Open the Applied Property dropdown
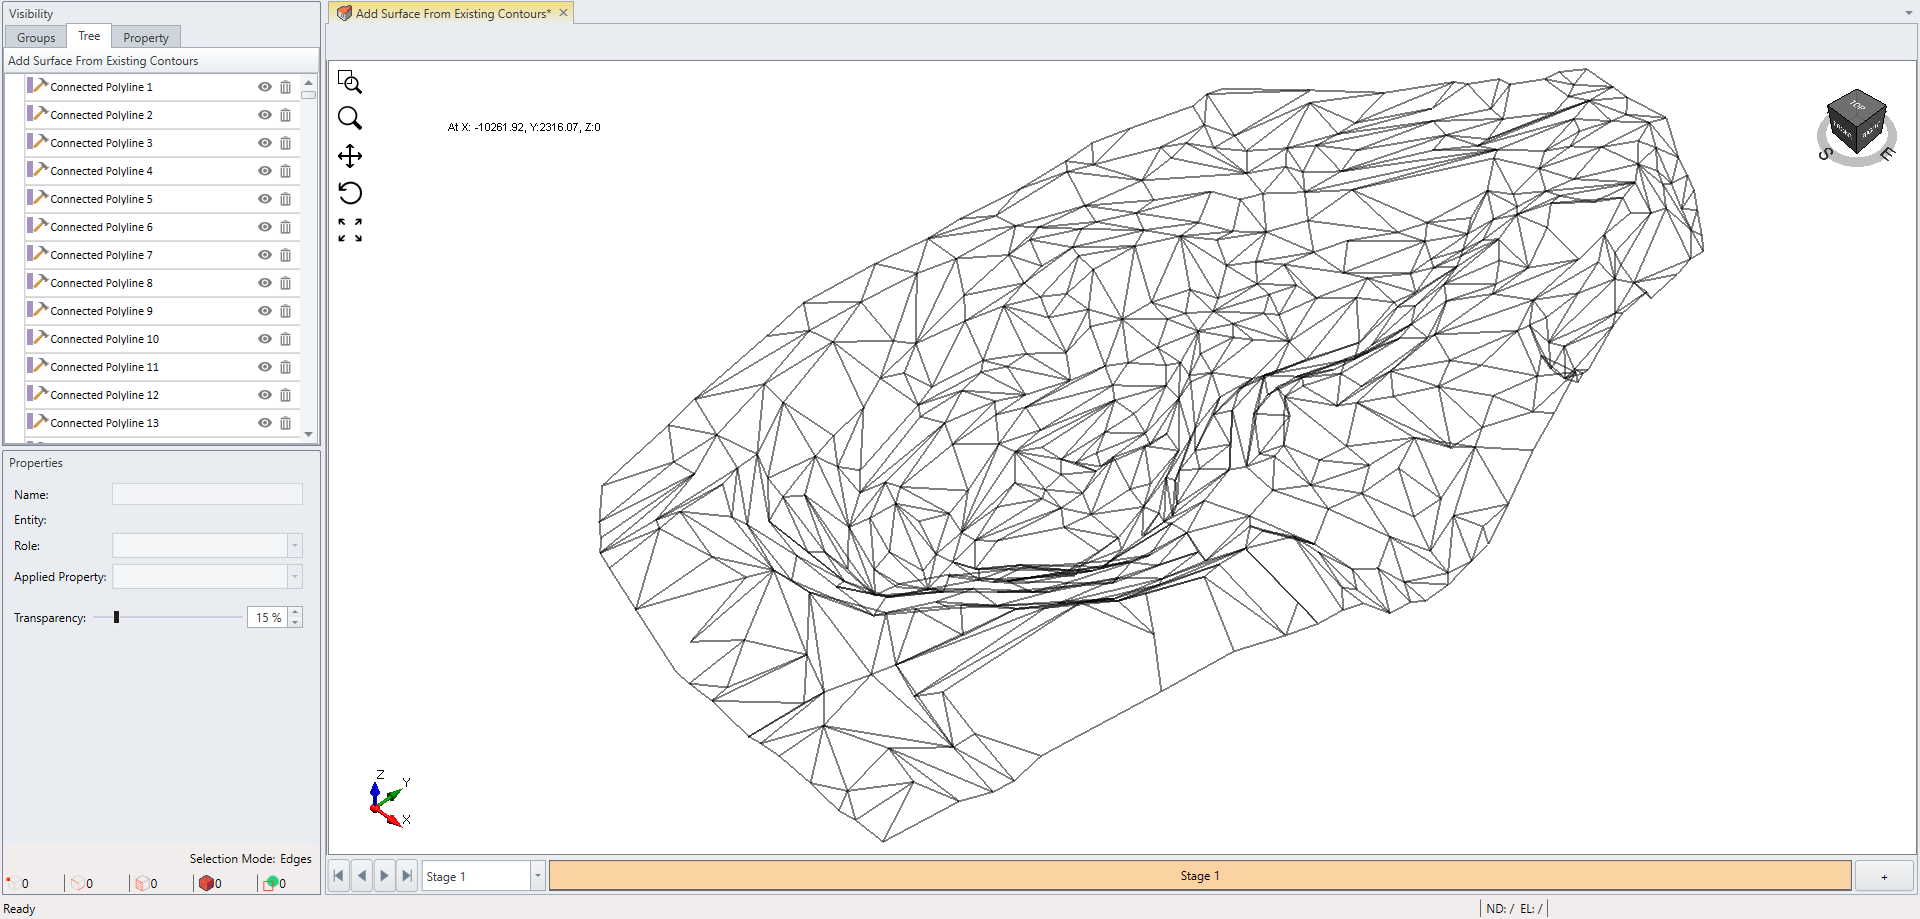The height and width of the screenshot is (919, 1920). (x=294, y=577)
